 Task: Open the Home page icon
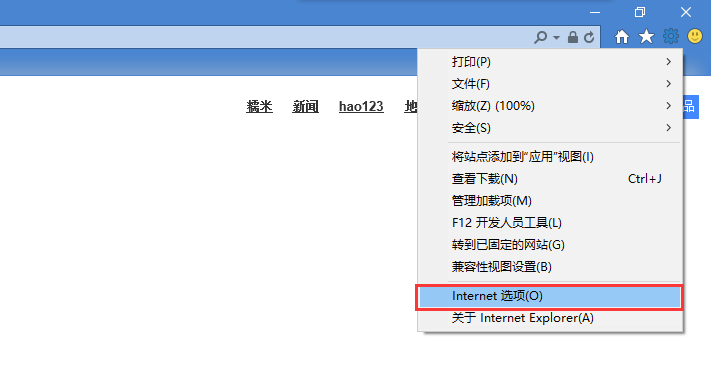pos(622,37)
